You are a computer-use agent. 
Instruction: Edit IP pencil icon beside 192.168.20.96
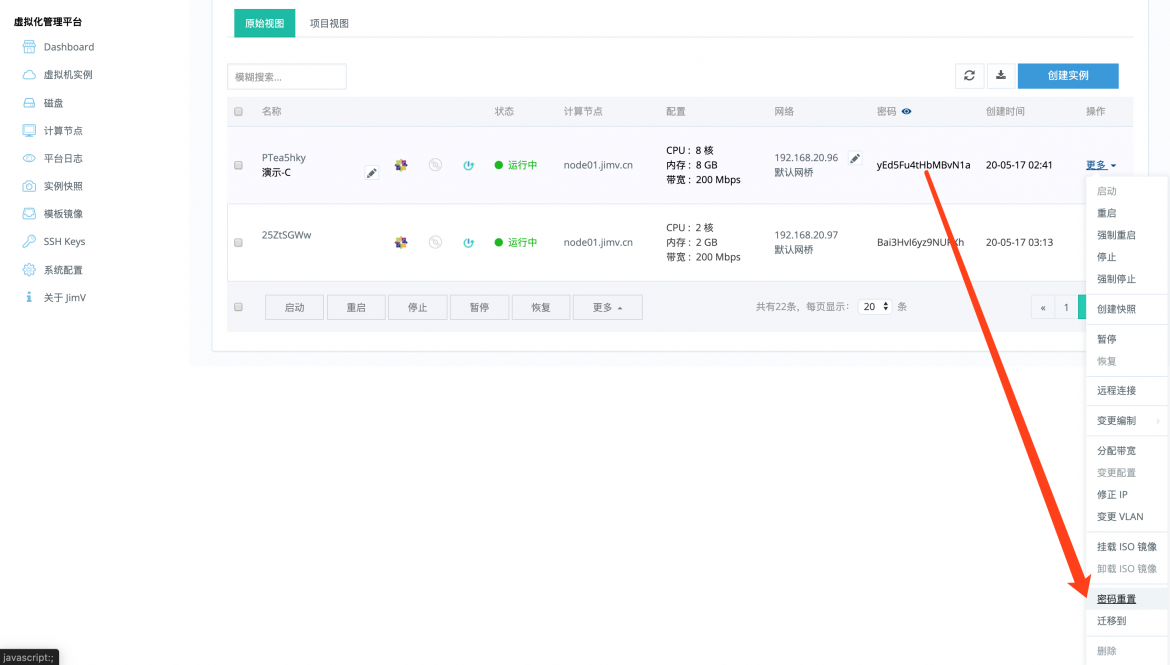(855, 158)
